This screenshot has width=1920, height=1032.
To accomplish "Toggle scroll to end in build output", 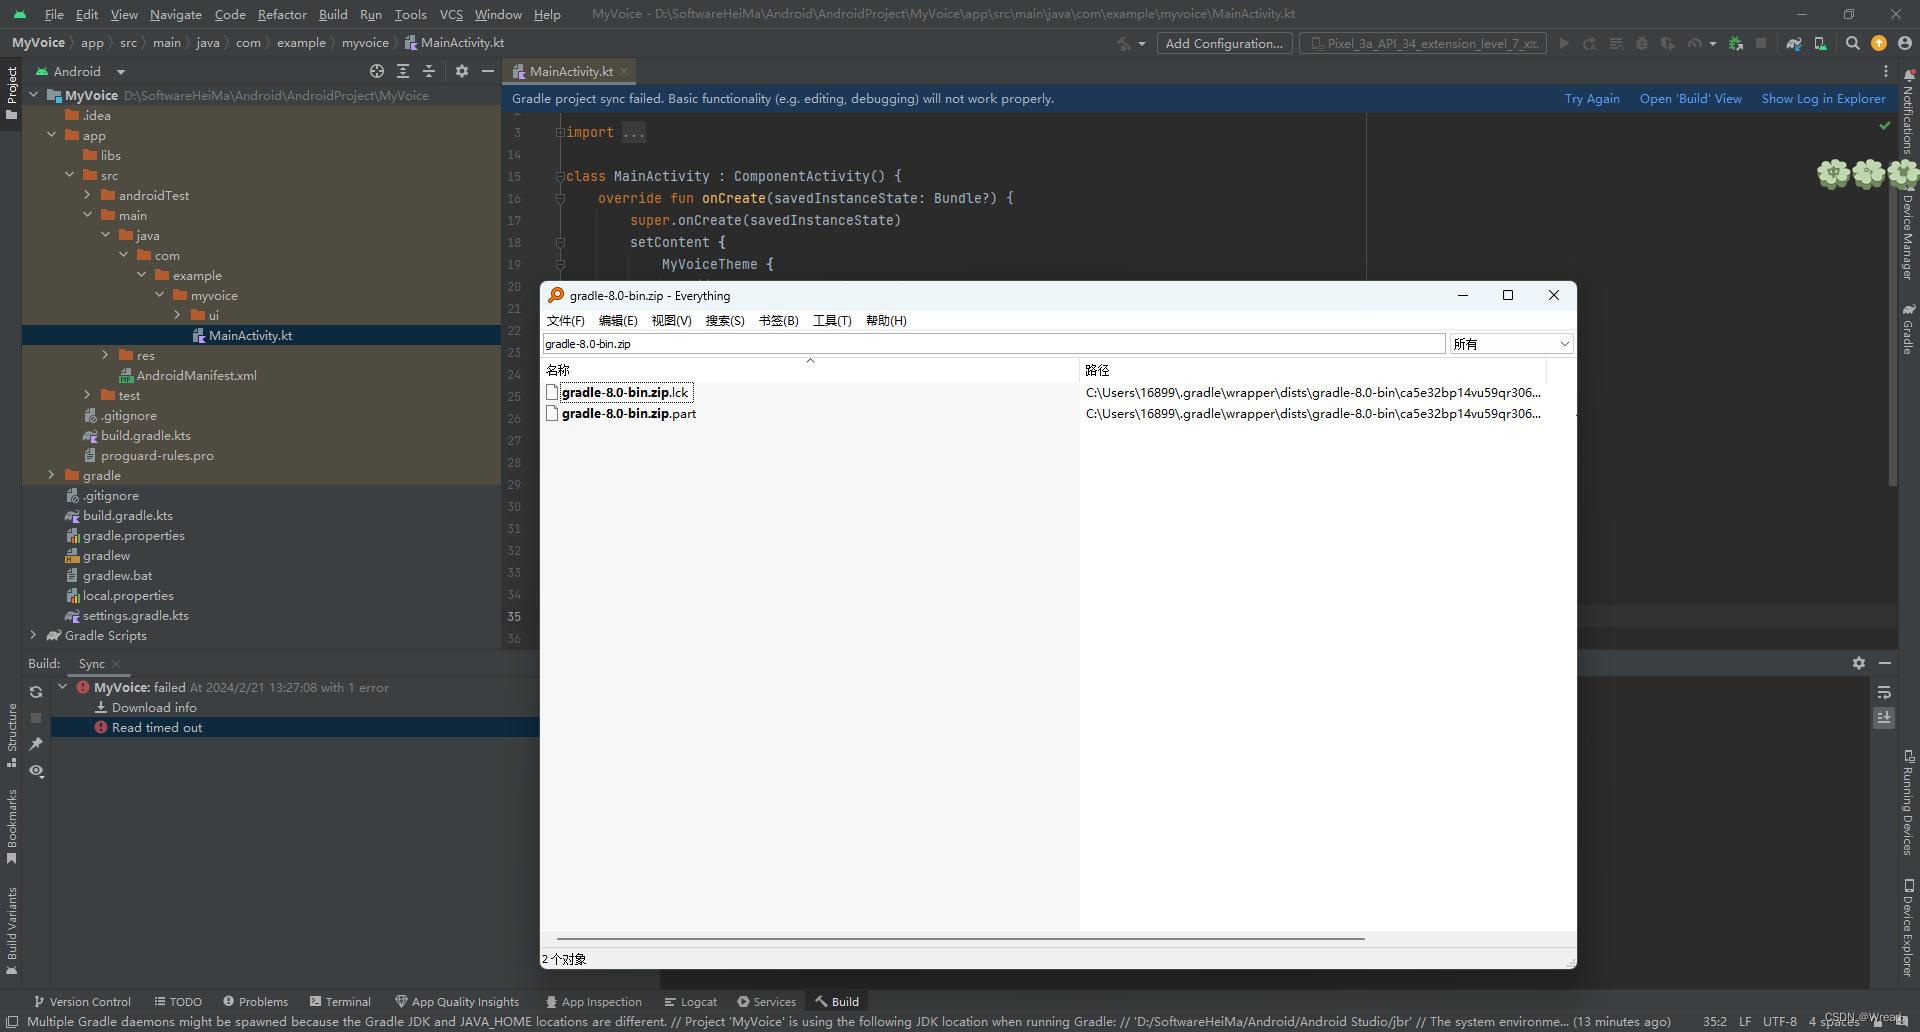I will pyautogui.click(x=1884, y=718).
